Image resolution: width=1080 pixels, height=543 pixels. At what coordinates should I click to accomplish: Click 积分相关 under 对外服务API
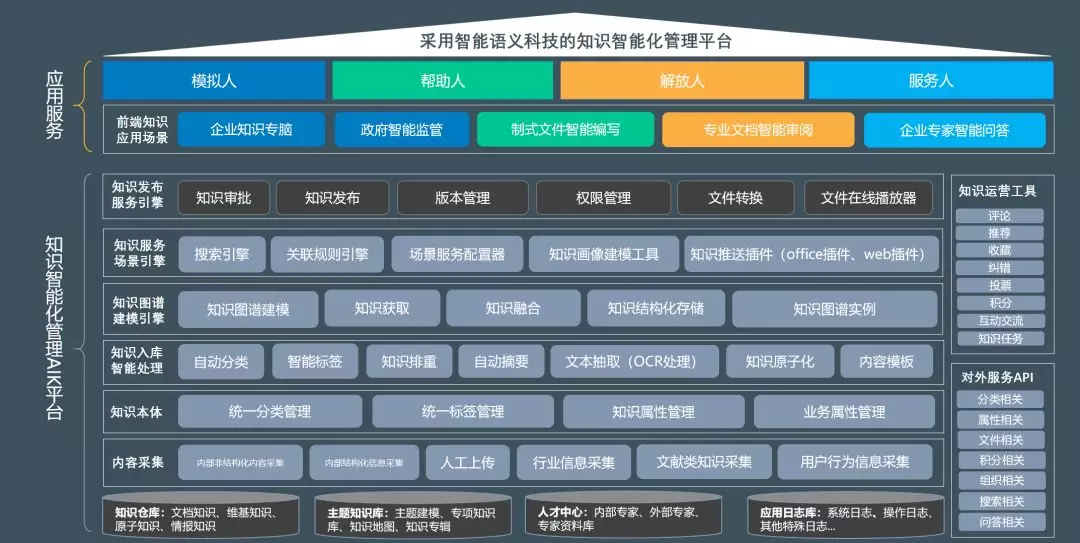coord(1000,460)
